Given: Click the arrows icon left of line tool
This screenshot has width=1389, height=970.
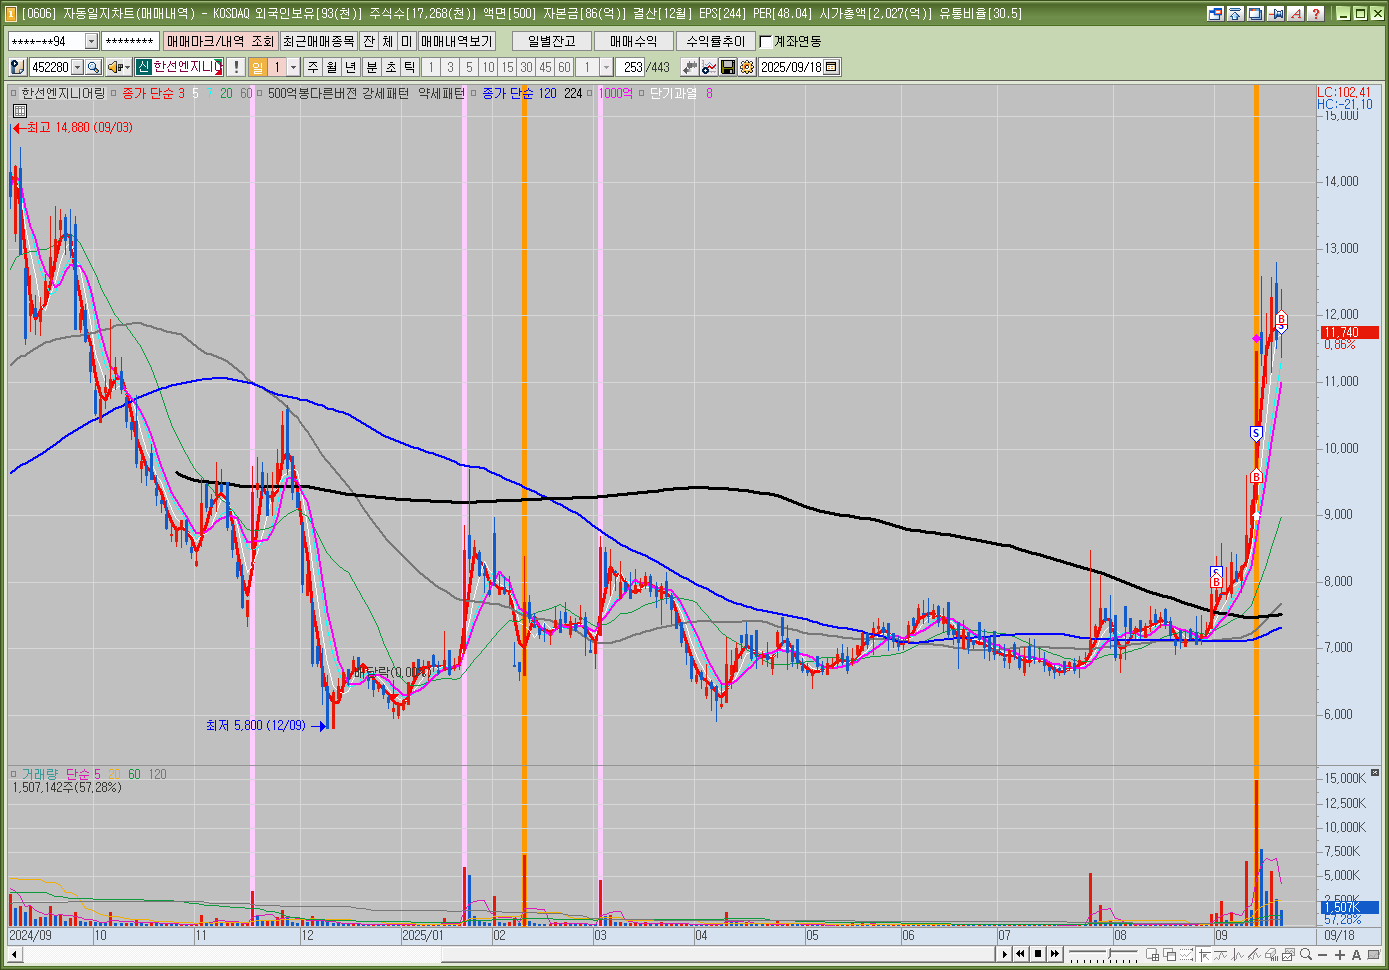Looking at the screenshot, I should [690, 67].
